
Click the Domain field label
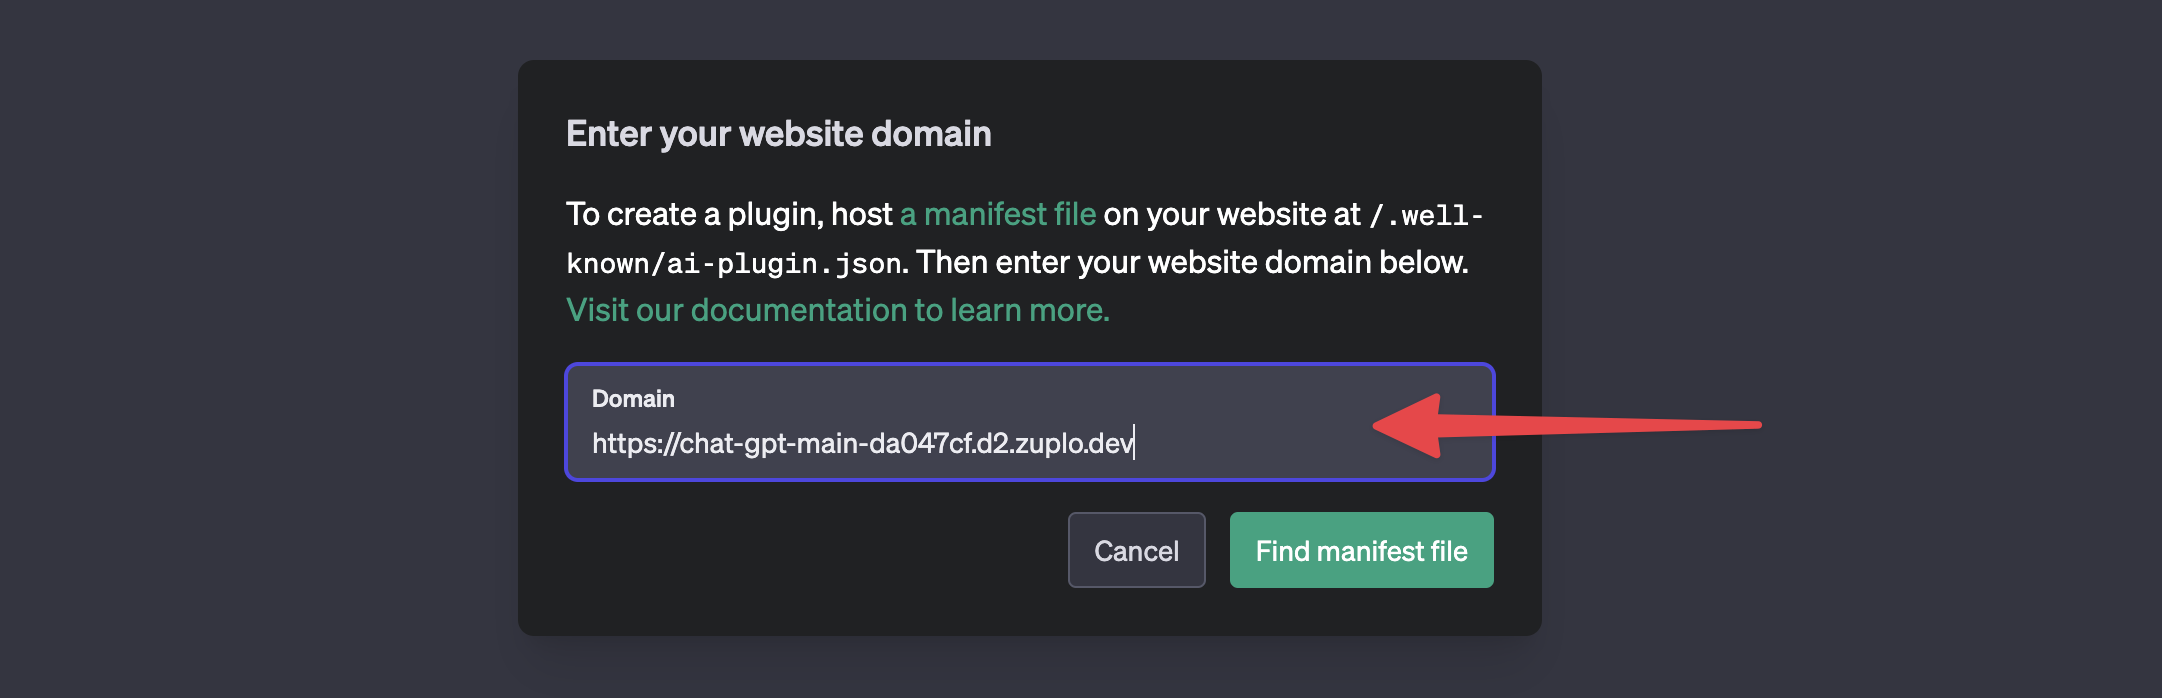633,399
